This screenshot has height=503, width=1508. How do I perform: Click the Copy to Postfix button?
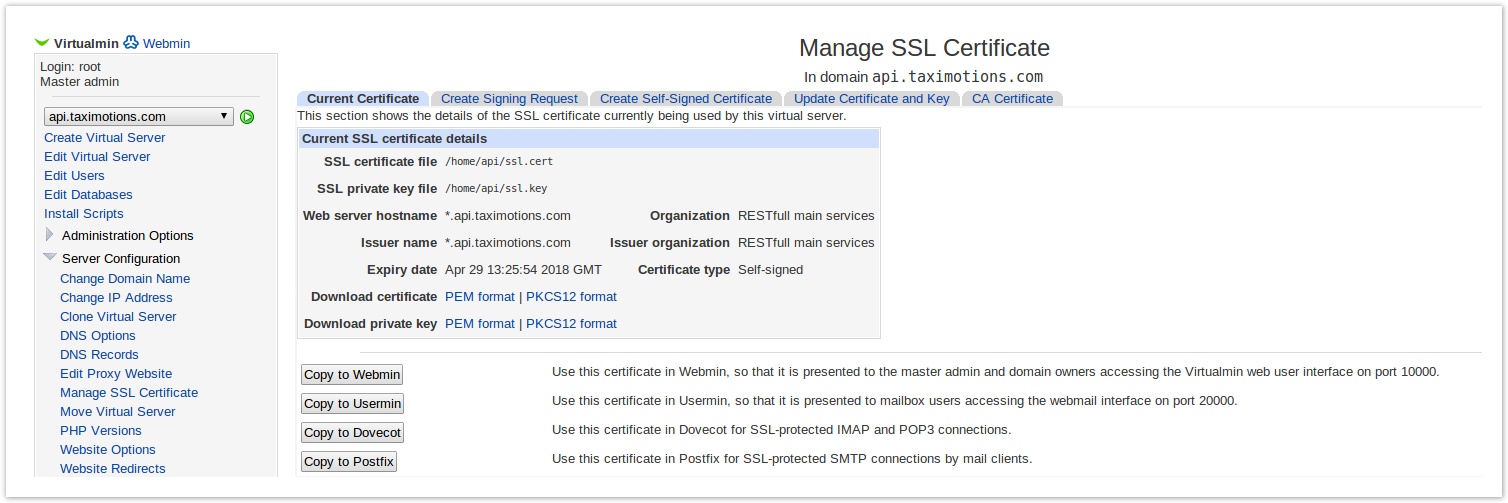pyautogui.click(x=349, y=462)
